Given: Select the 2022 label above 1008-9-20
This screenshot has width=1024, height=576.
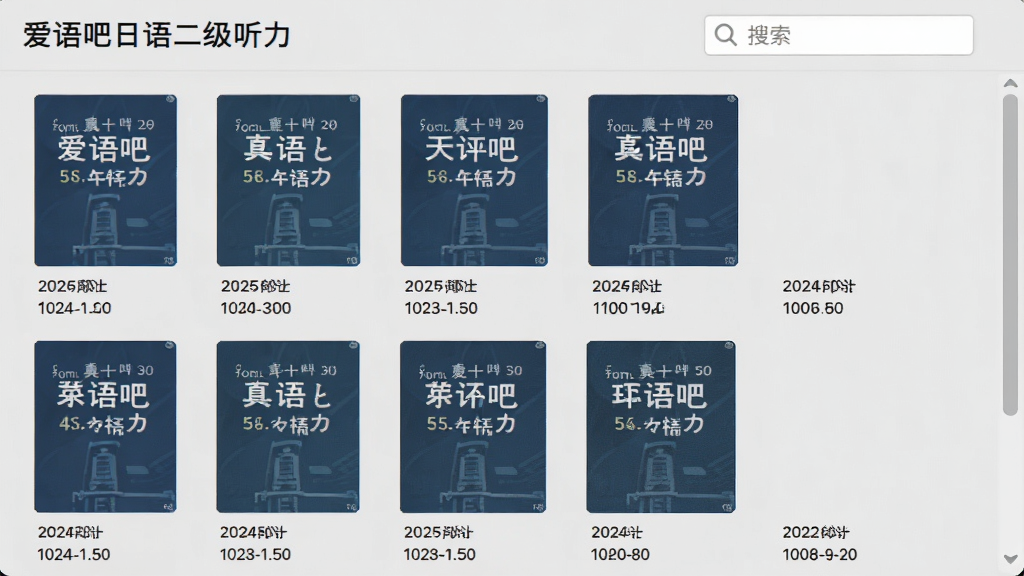Looking at the screenshot, I should point(816,532).
